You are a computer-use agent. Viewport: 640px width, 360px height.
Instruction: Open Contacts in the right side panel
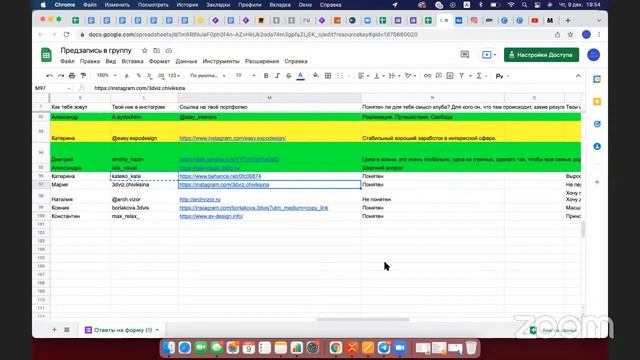597,146
